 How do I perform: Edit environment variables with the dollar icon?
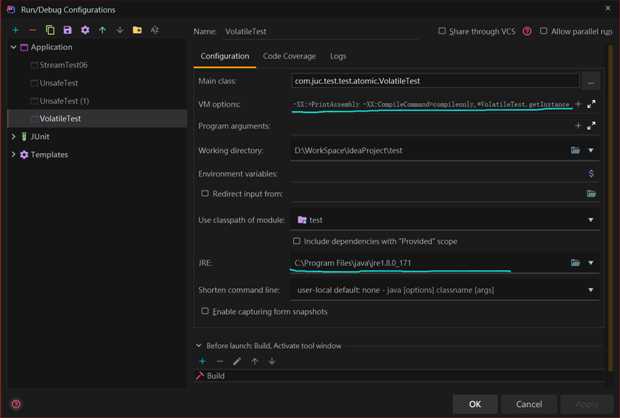coord(591,174)
